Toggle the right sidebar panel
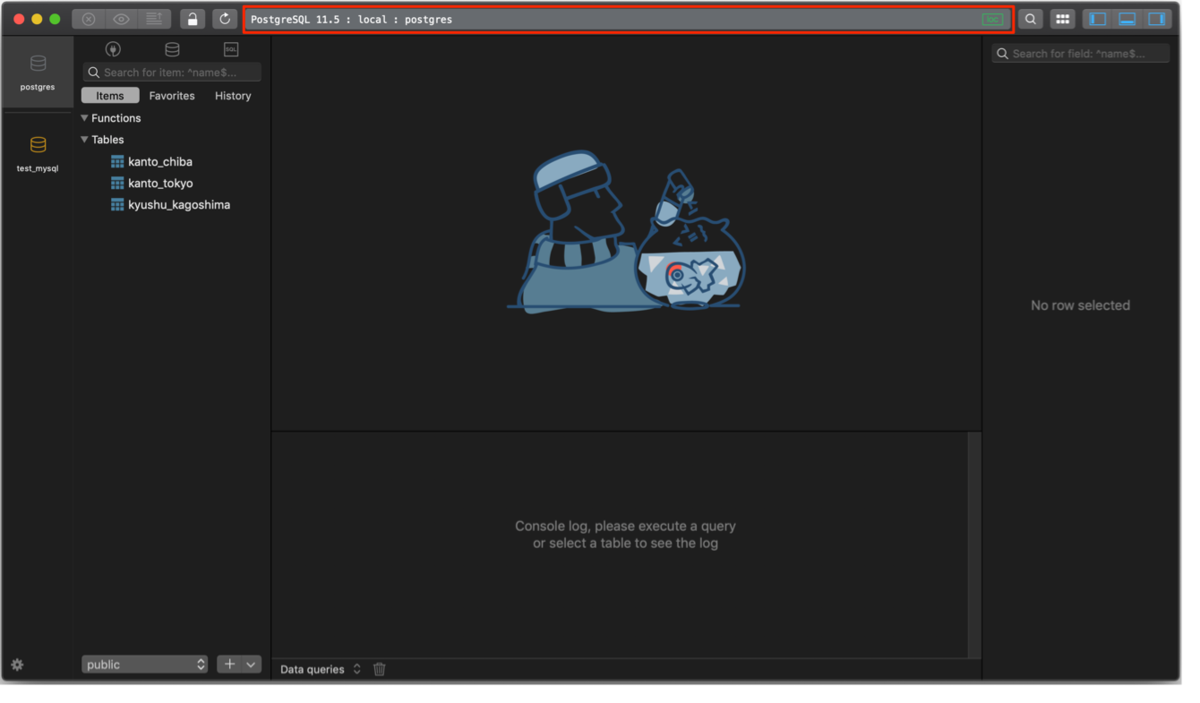This screenshot has height=703, width=1200. pos(1157,19)
